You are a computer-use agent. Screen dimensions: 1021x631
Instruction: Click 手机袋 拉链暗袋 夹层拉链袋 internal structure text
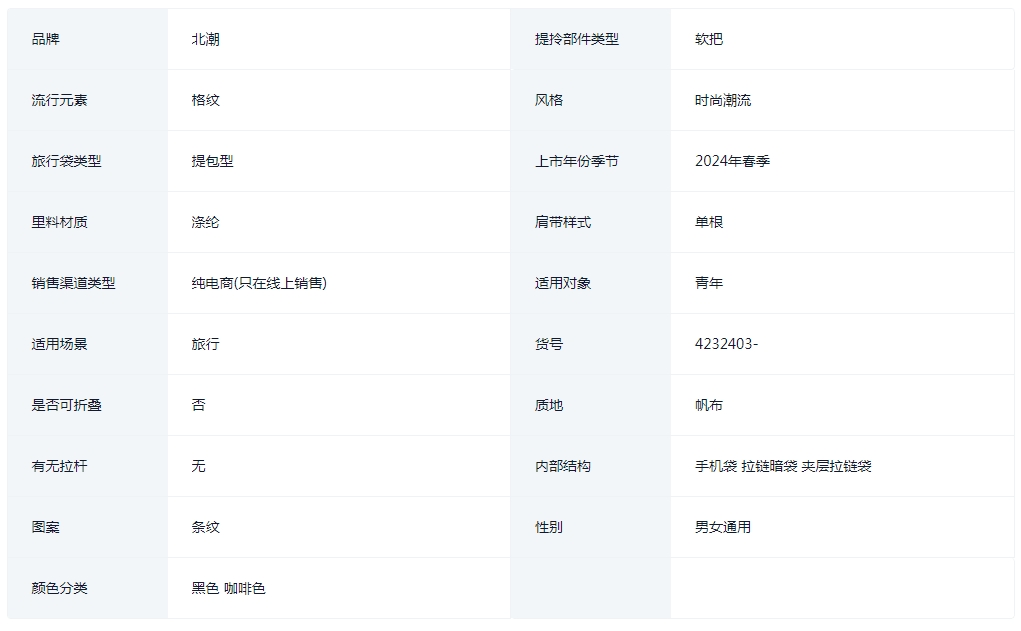[x=783, y=466]
